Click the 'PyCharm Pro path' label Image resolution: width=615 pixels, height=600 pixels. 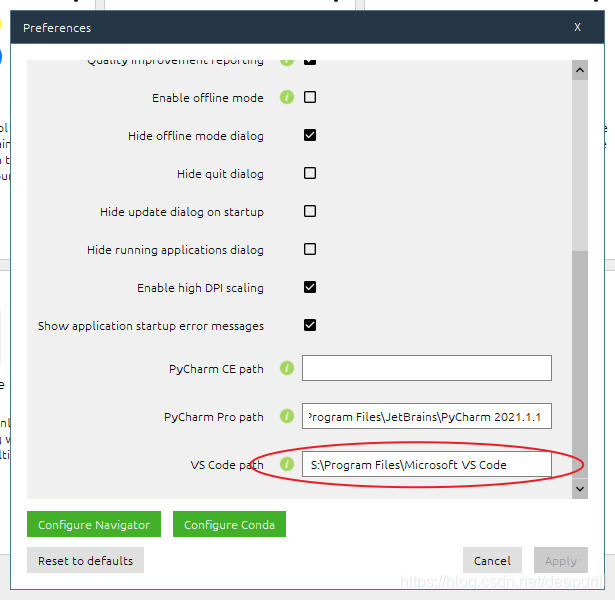(213, 417)
